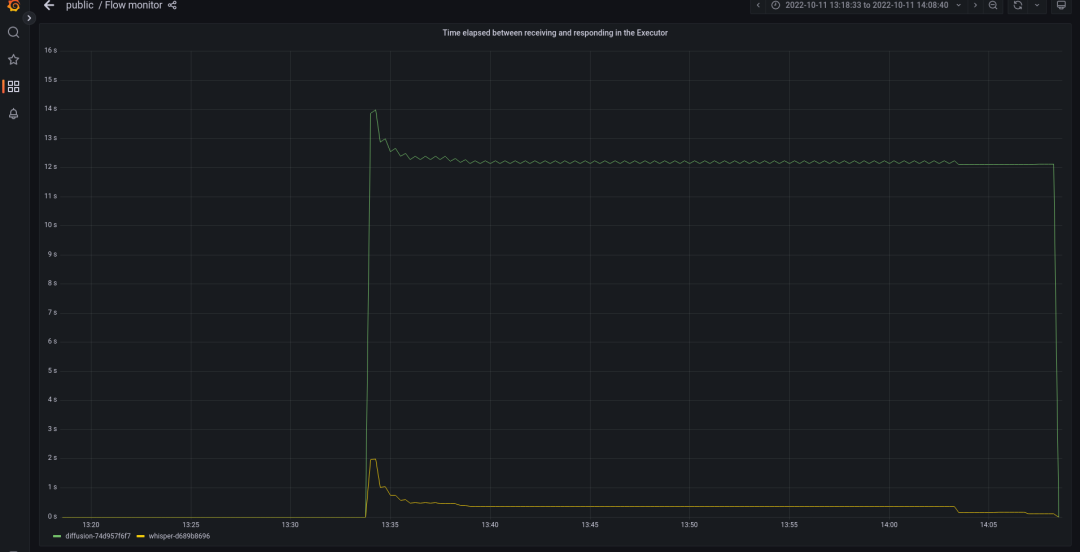Refresh the dashboard

point(1017,6)
